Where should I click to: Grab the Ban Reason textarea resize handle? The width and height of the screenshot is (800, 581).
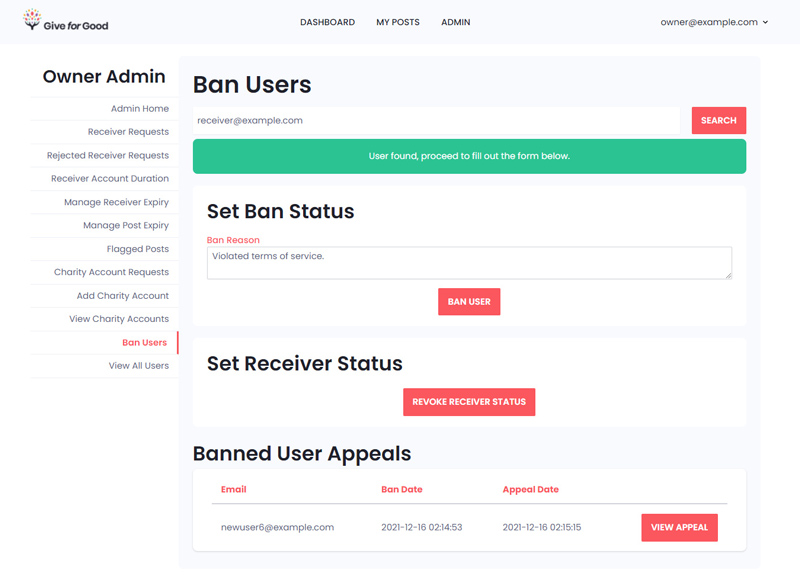coord(728,275)
